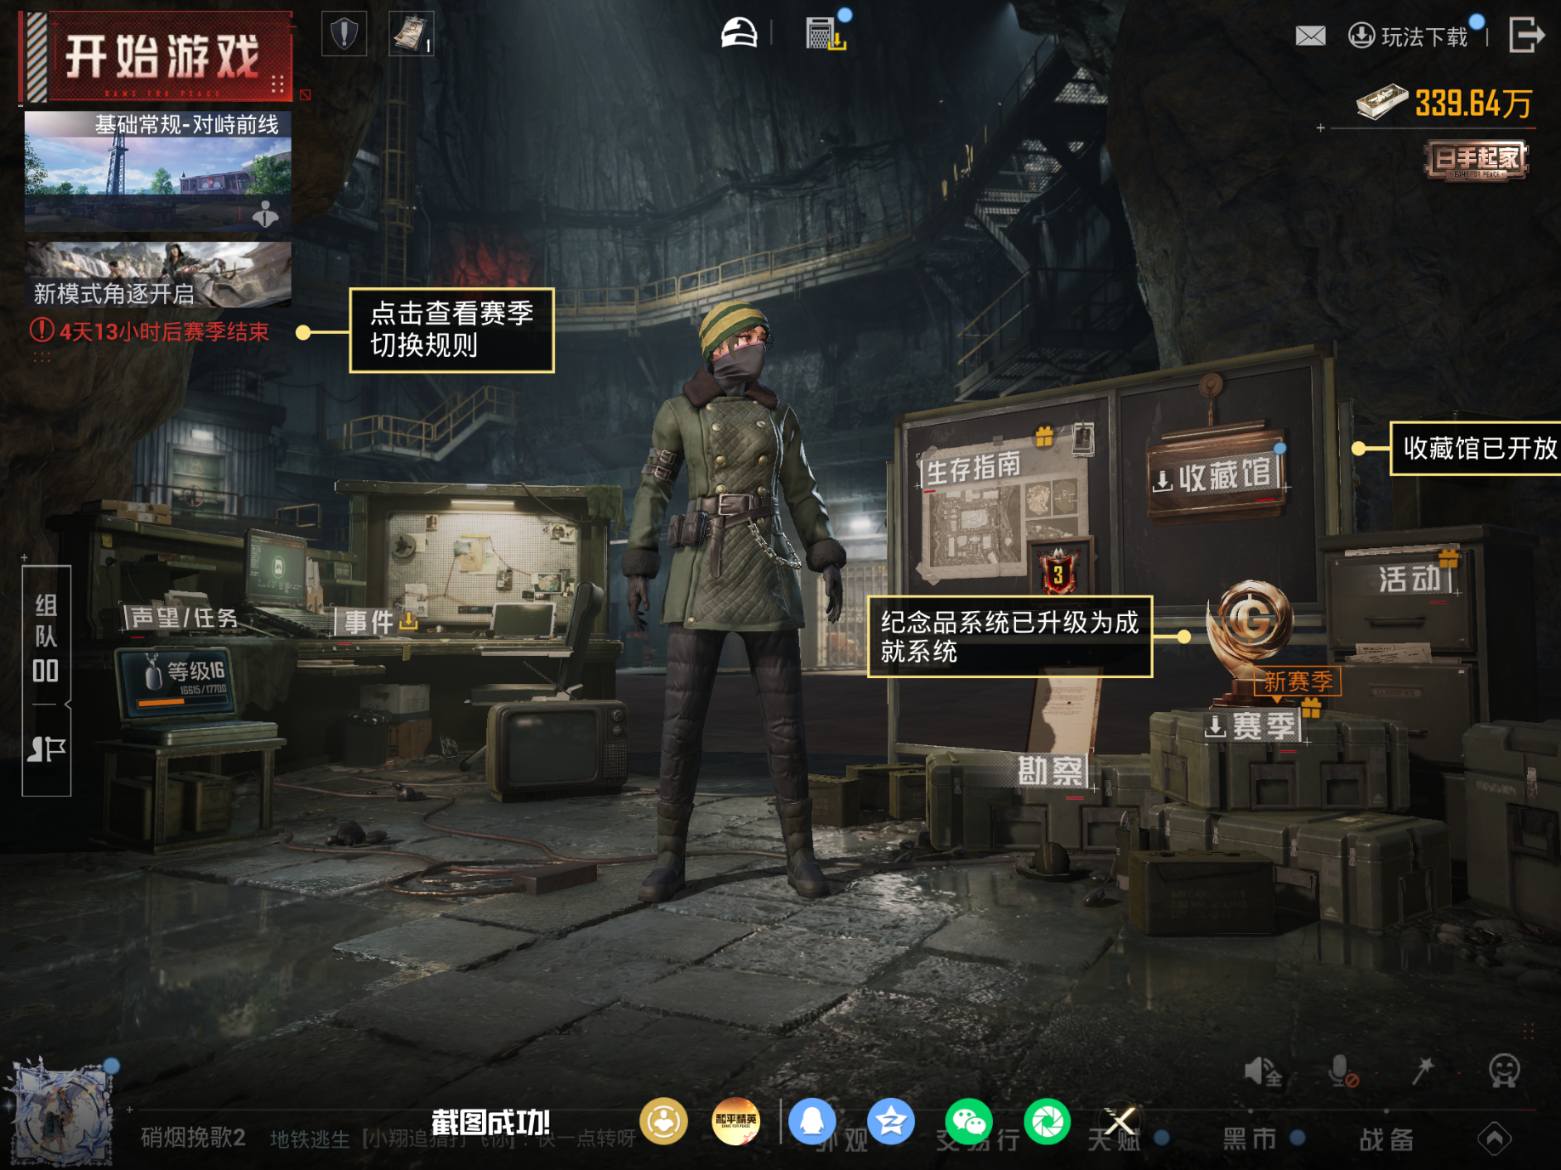Image resolution: width=1561 pixels, height=1170 pixels.
Task: Click the flag icon in team panel
Action: pos(46,749)
